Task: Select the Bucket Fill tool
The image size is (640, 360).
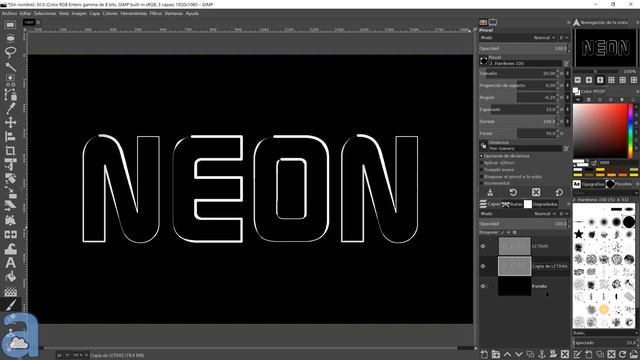Action: click(x=10, y=276)
